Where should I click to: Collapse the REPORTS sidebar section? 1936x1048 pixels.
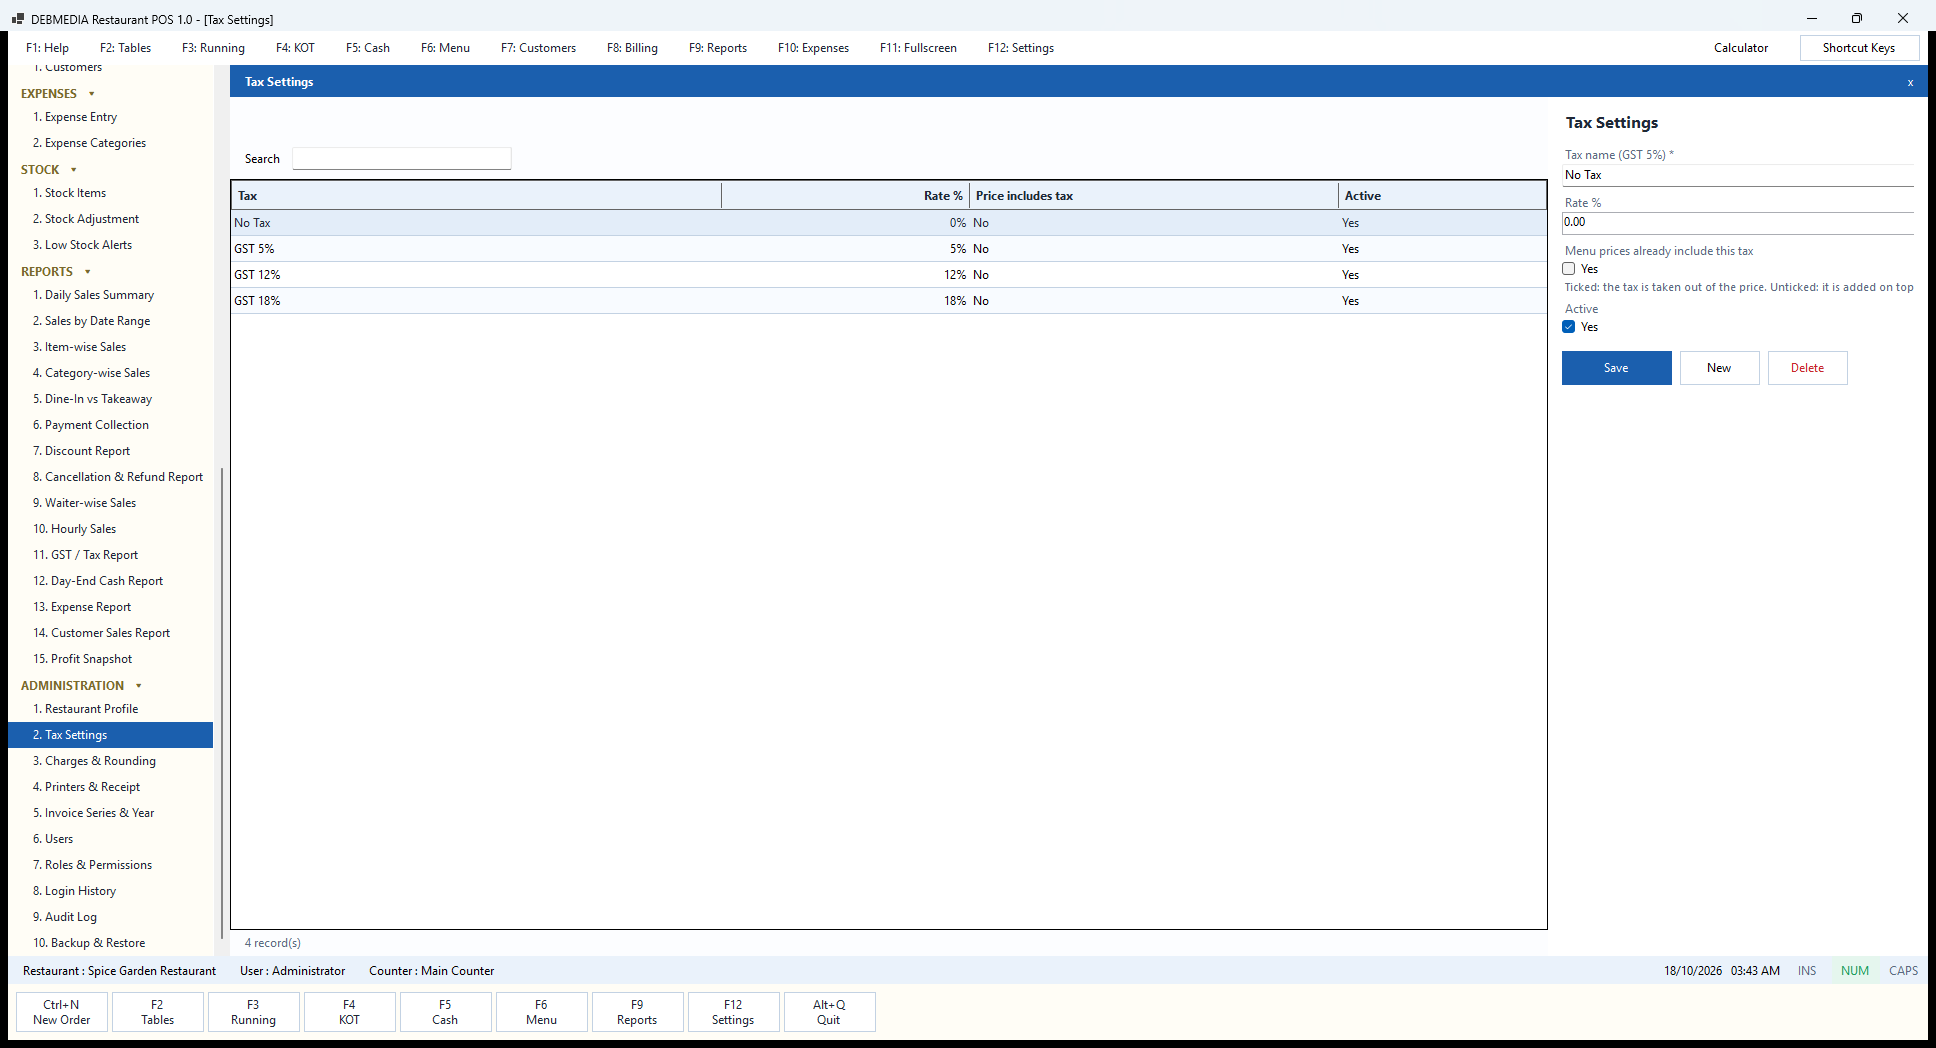tap(56, 272)
